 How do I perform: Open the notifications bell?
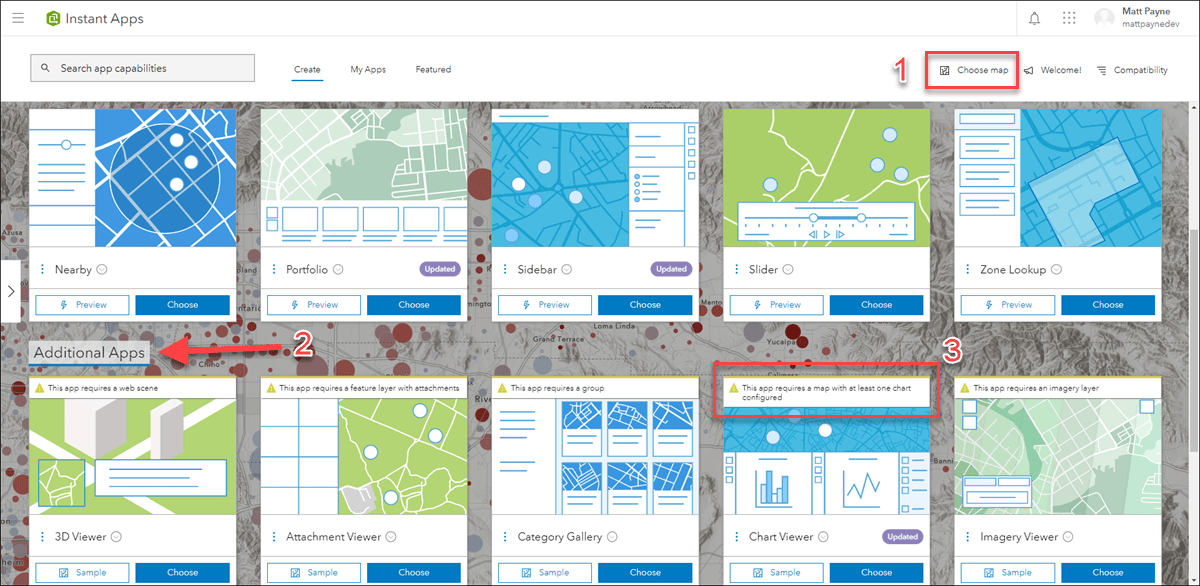[1034, 18]
